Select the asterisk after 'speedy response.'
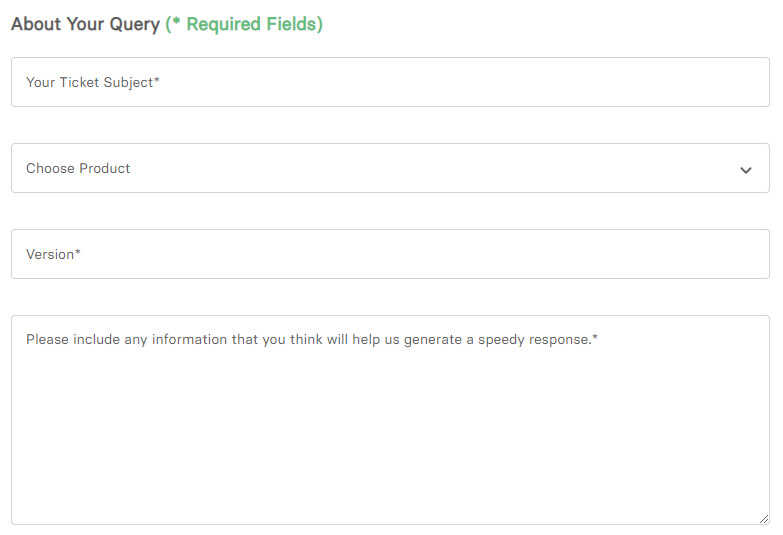The image size is (783, 535). click(595, 338)
